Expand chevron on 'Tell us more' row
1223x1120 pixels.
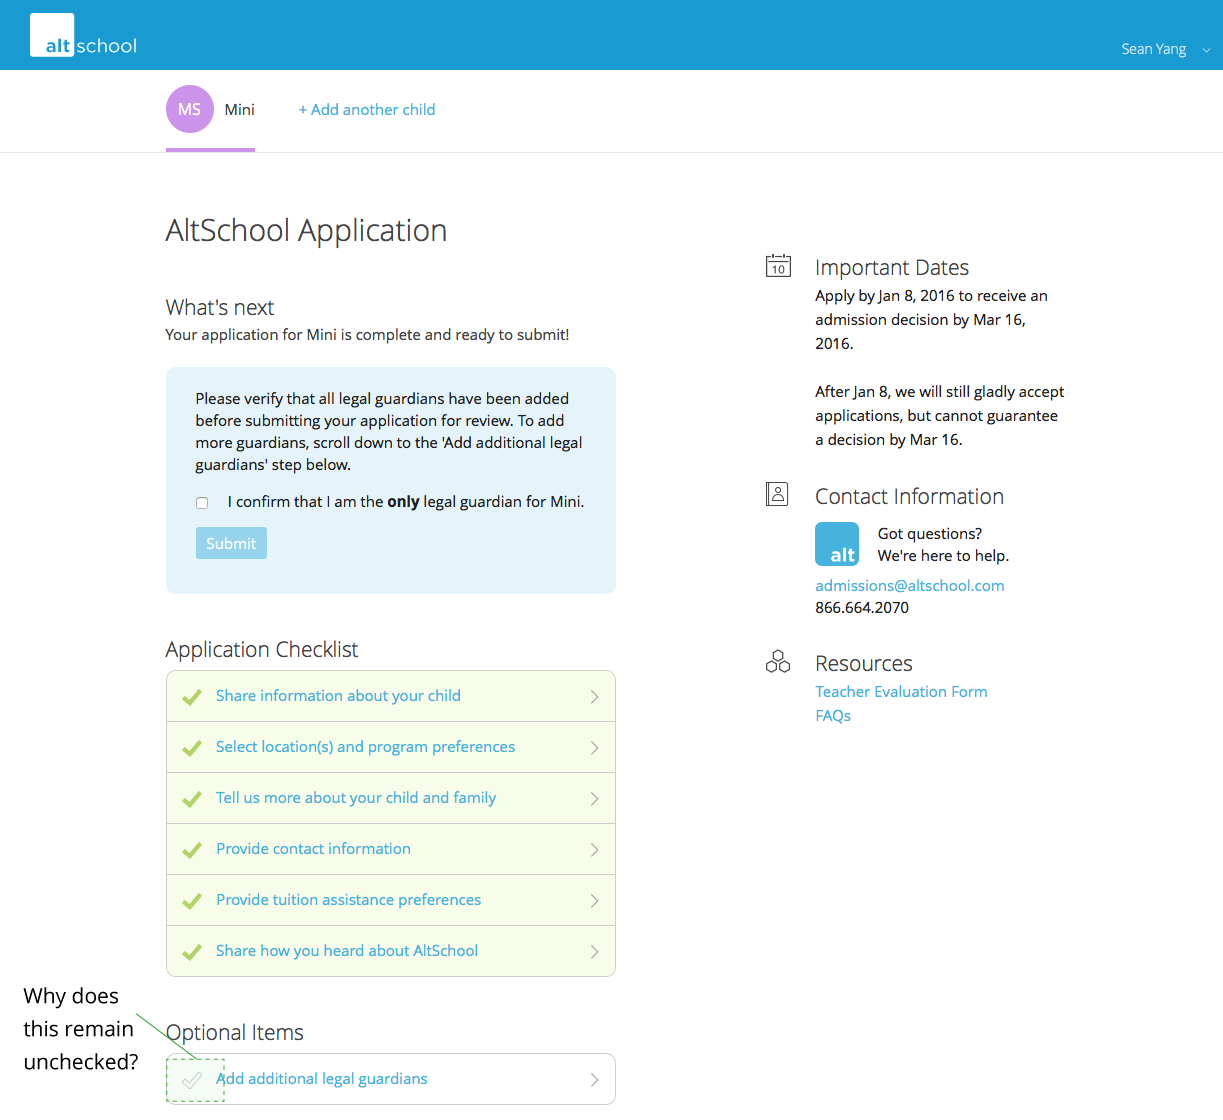click(x=594, y=799)
